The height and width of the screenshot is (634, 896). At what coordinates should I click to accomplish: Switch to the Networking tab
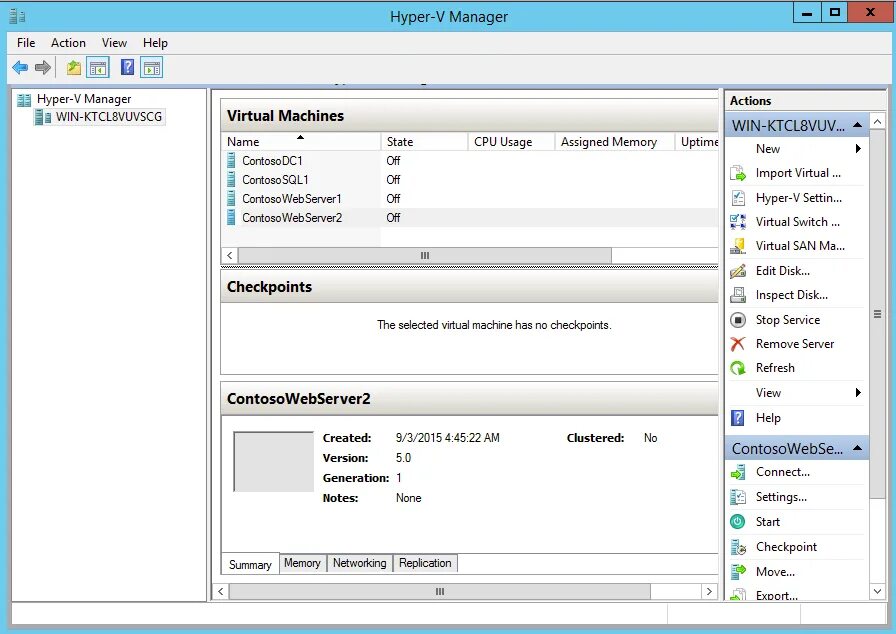tap(359, 563)
